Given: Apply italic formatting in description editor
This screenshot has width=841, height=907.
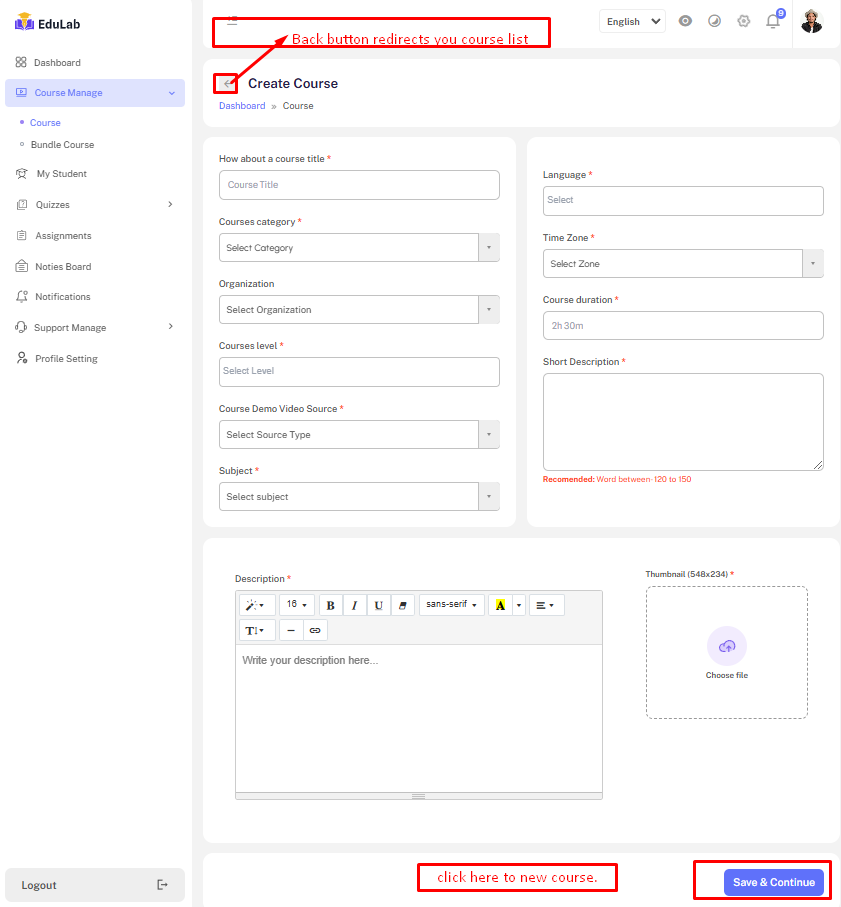Looking at the screenshot, I should click(354, 605).
